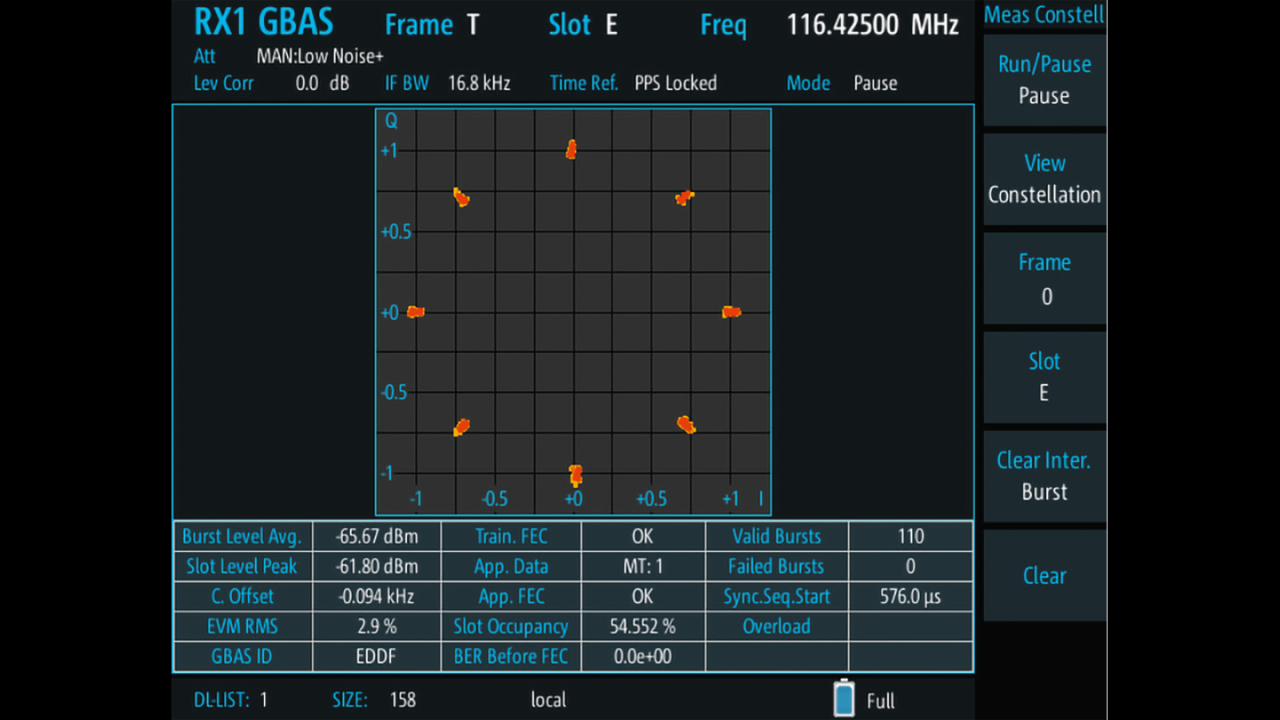Click the App. Data label

[511, 566]
